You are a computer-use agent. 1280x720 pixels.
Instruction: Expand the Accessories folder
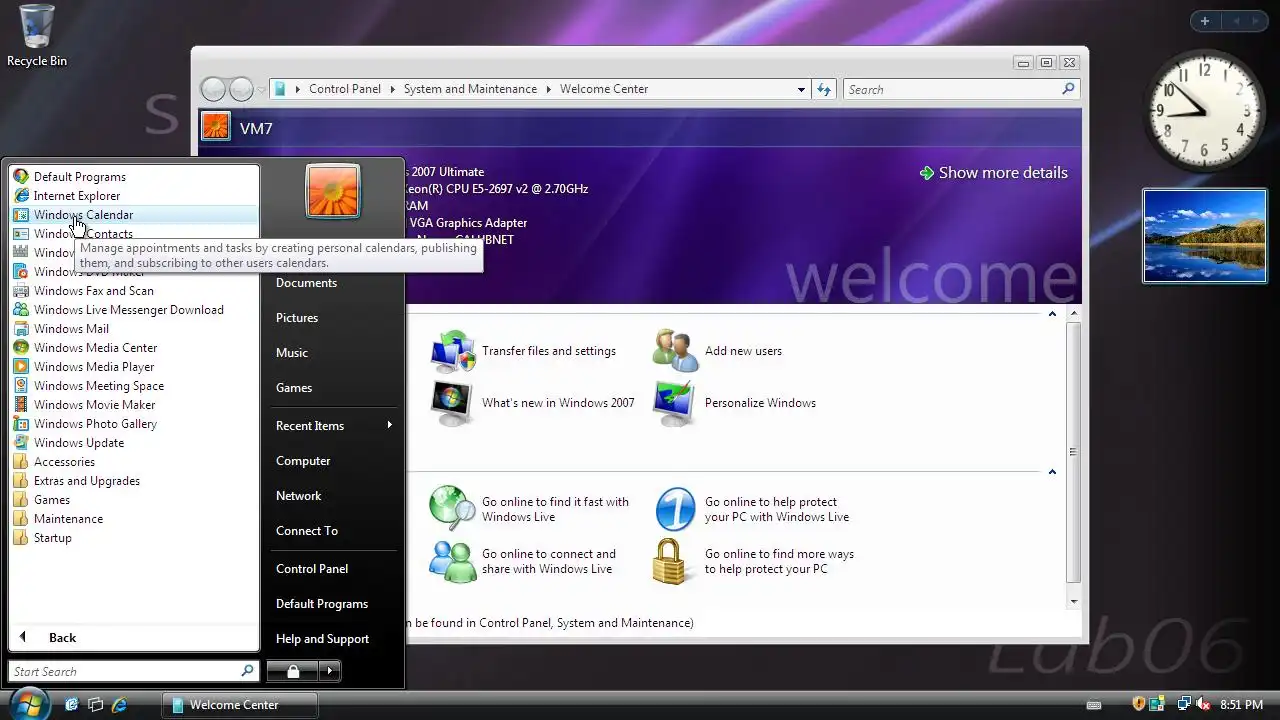(134, 462)
